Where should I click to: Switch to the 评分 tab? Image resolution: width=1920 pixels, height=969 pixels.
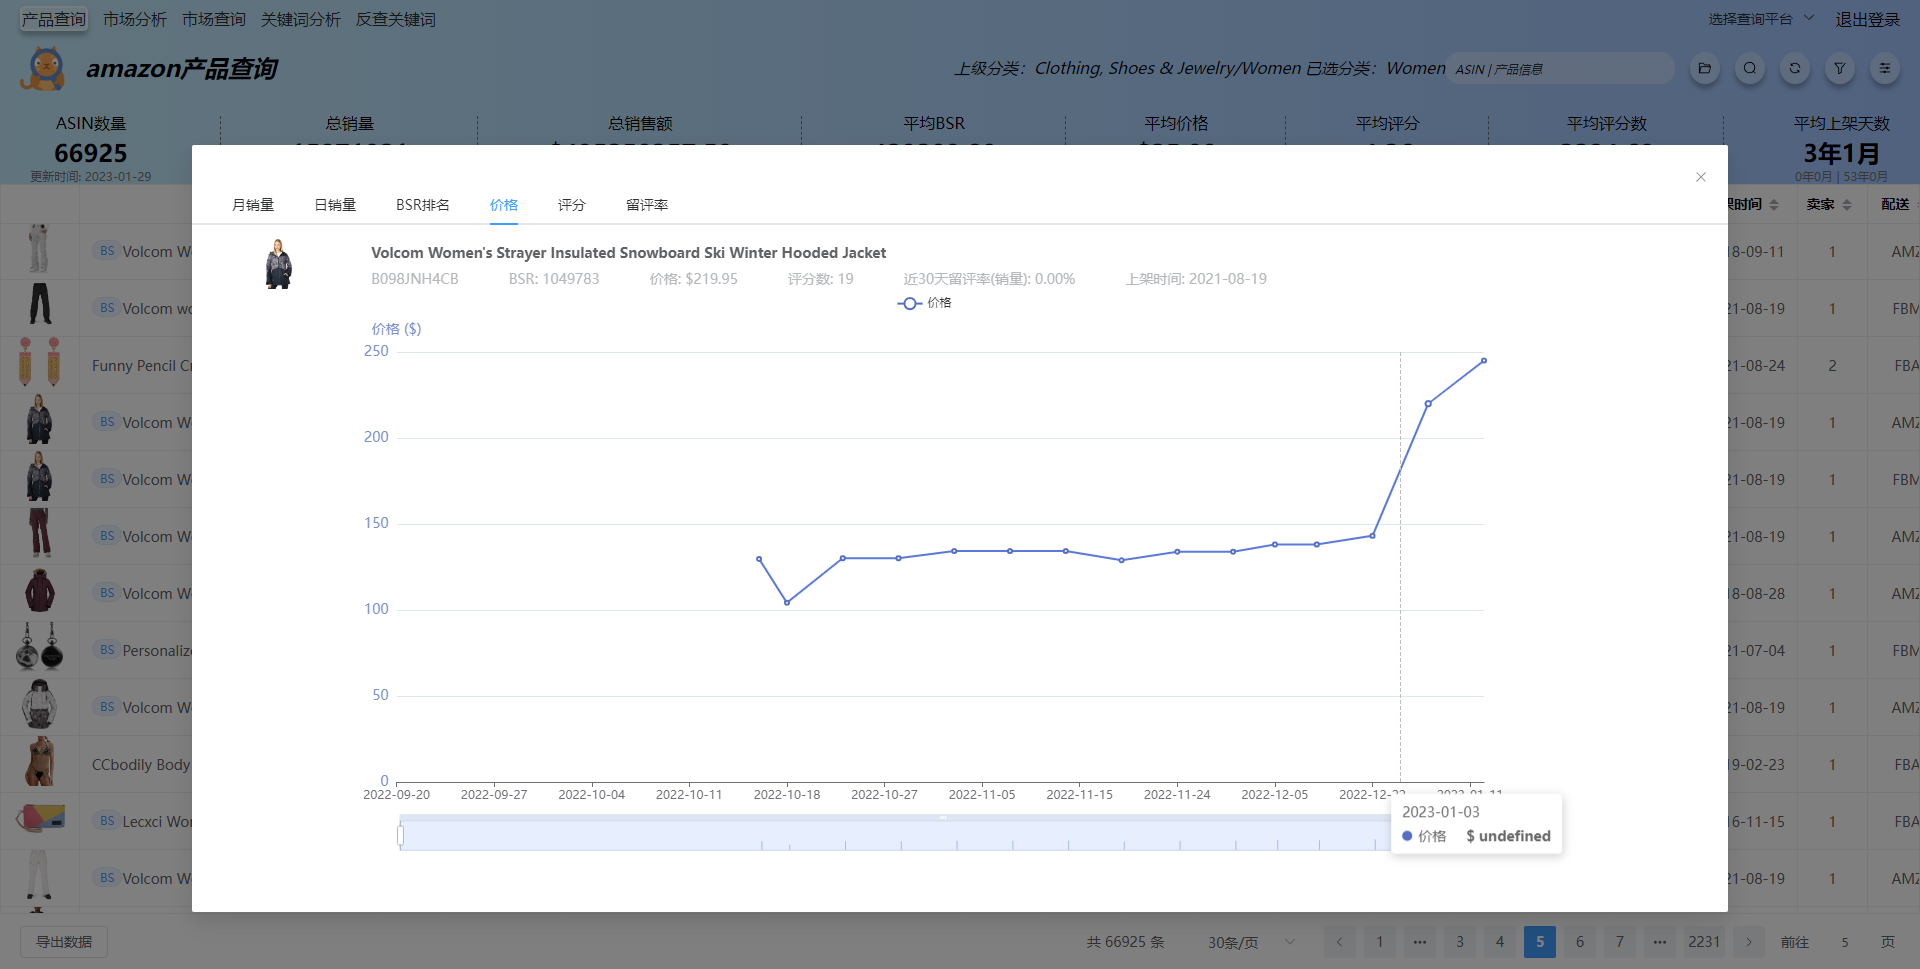tap(572, 205)
